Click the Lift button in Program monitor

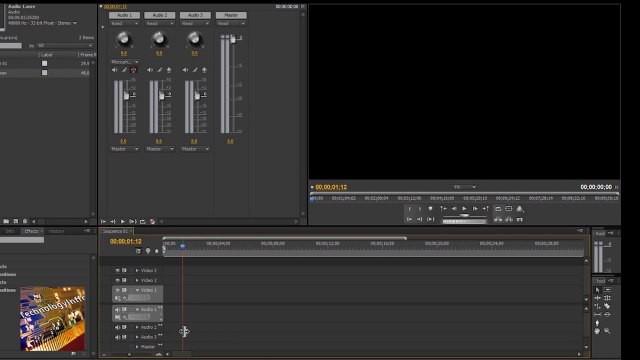pyautogui.click(x=498, y=219)
